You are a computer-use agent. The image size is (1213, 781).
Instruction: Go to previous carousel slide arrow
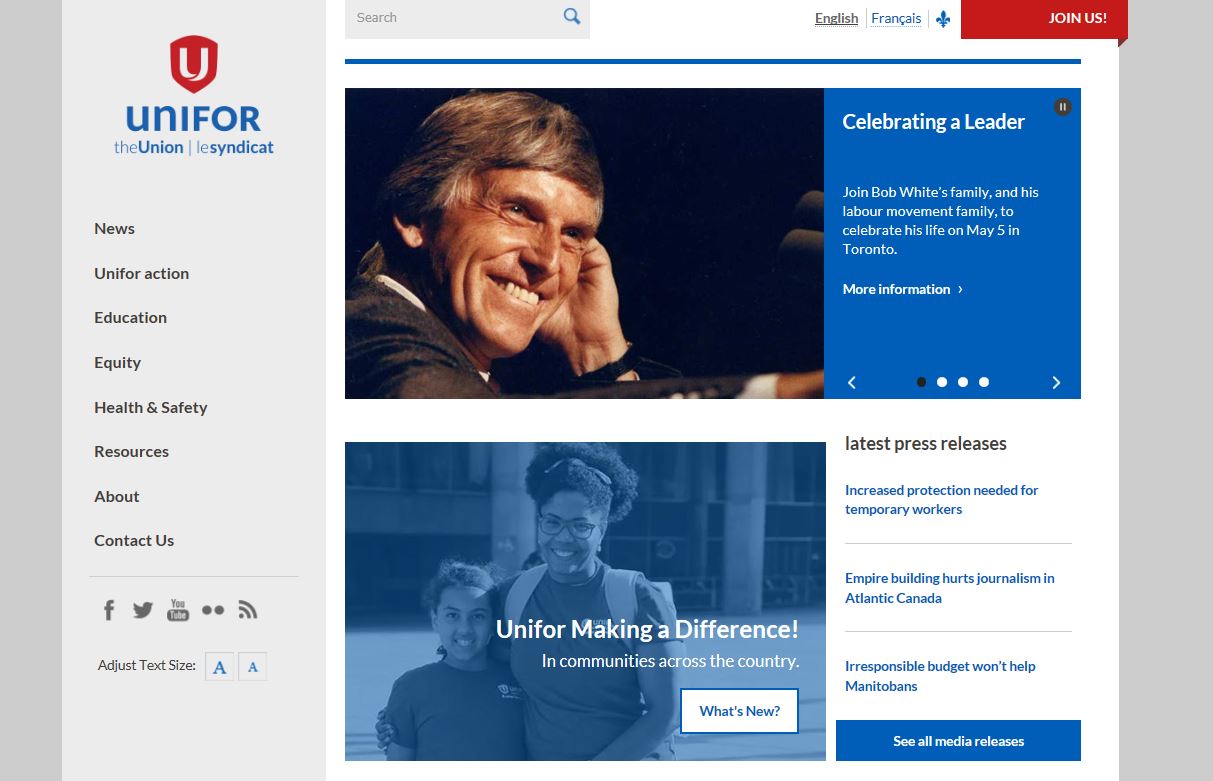click(852, 382)
